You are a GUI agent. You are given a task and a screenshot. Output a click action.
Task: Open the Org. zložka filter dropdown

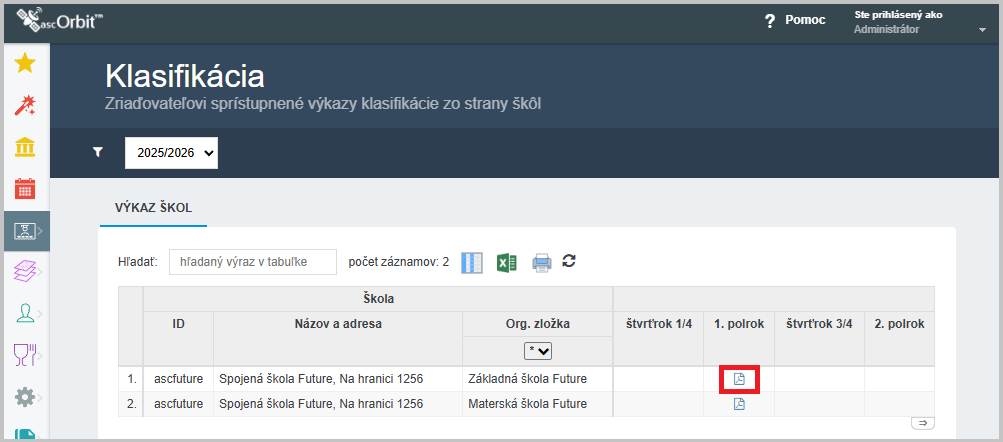coord(538,351)
